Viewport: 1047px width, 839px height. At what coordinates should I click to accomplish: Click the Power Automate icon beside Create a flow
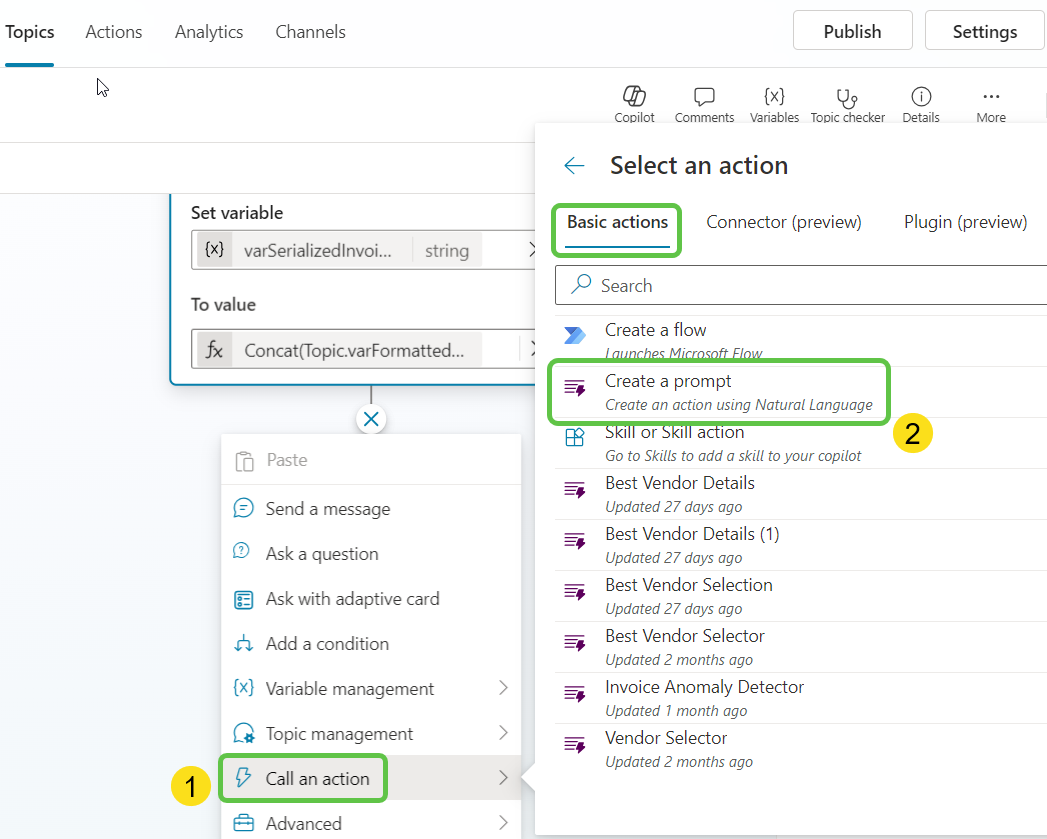pos(573,329)
